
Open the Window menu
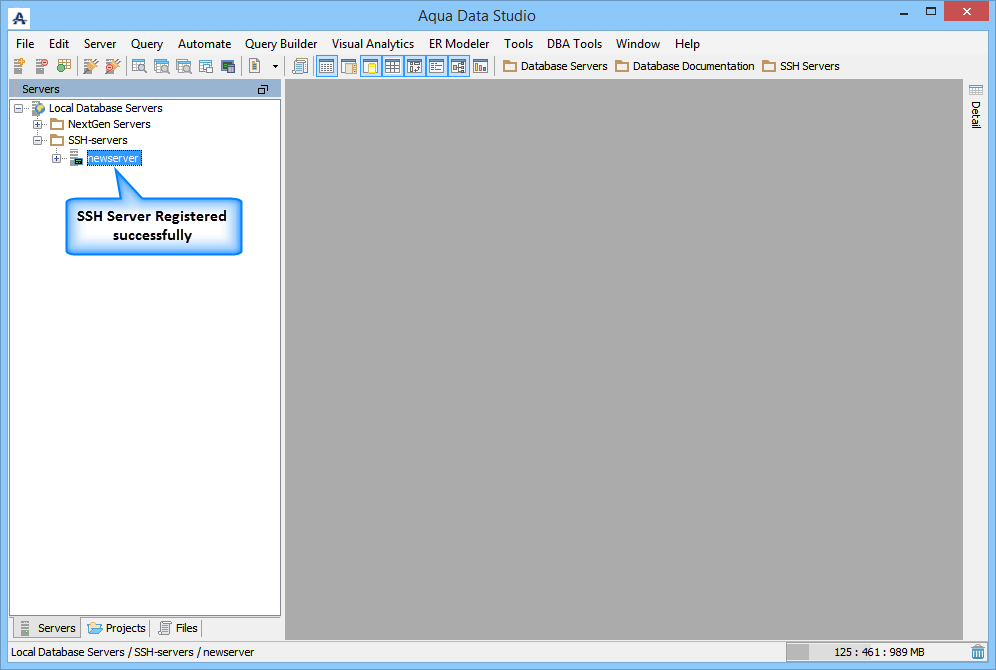[x=638, y=44]
